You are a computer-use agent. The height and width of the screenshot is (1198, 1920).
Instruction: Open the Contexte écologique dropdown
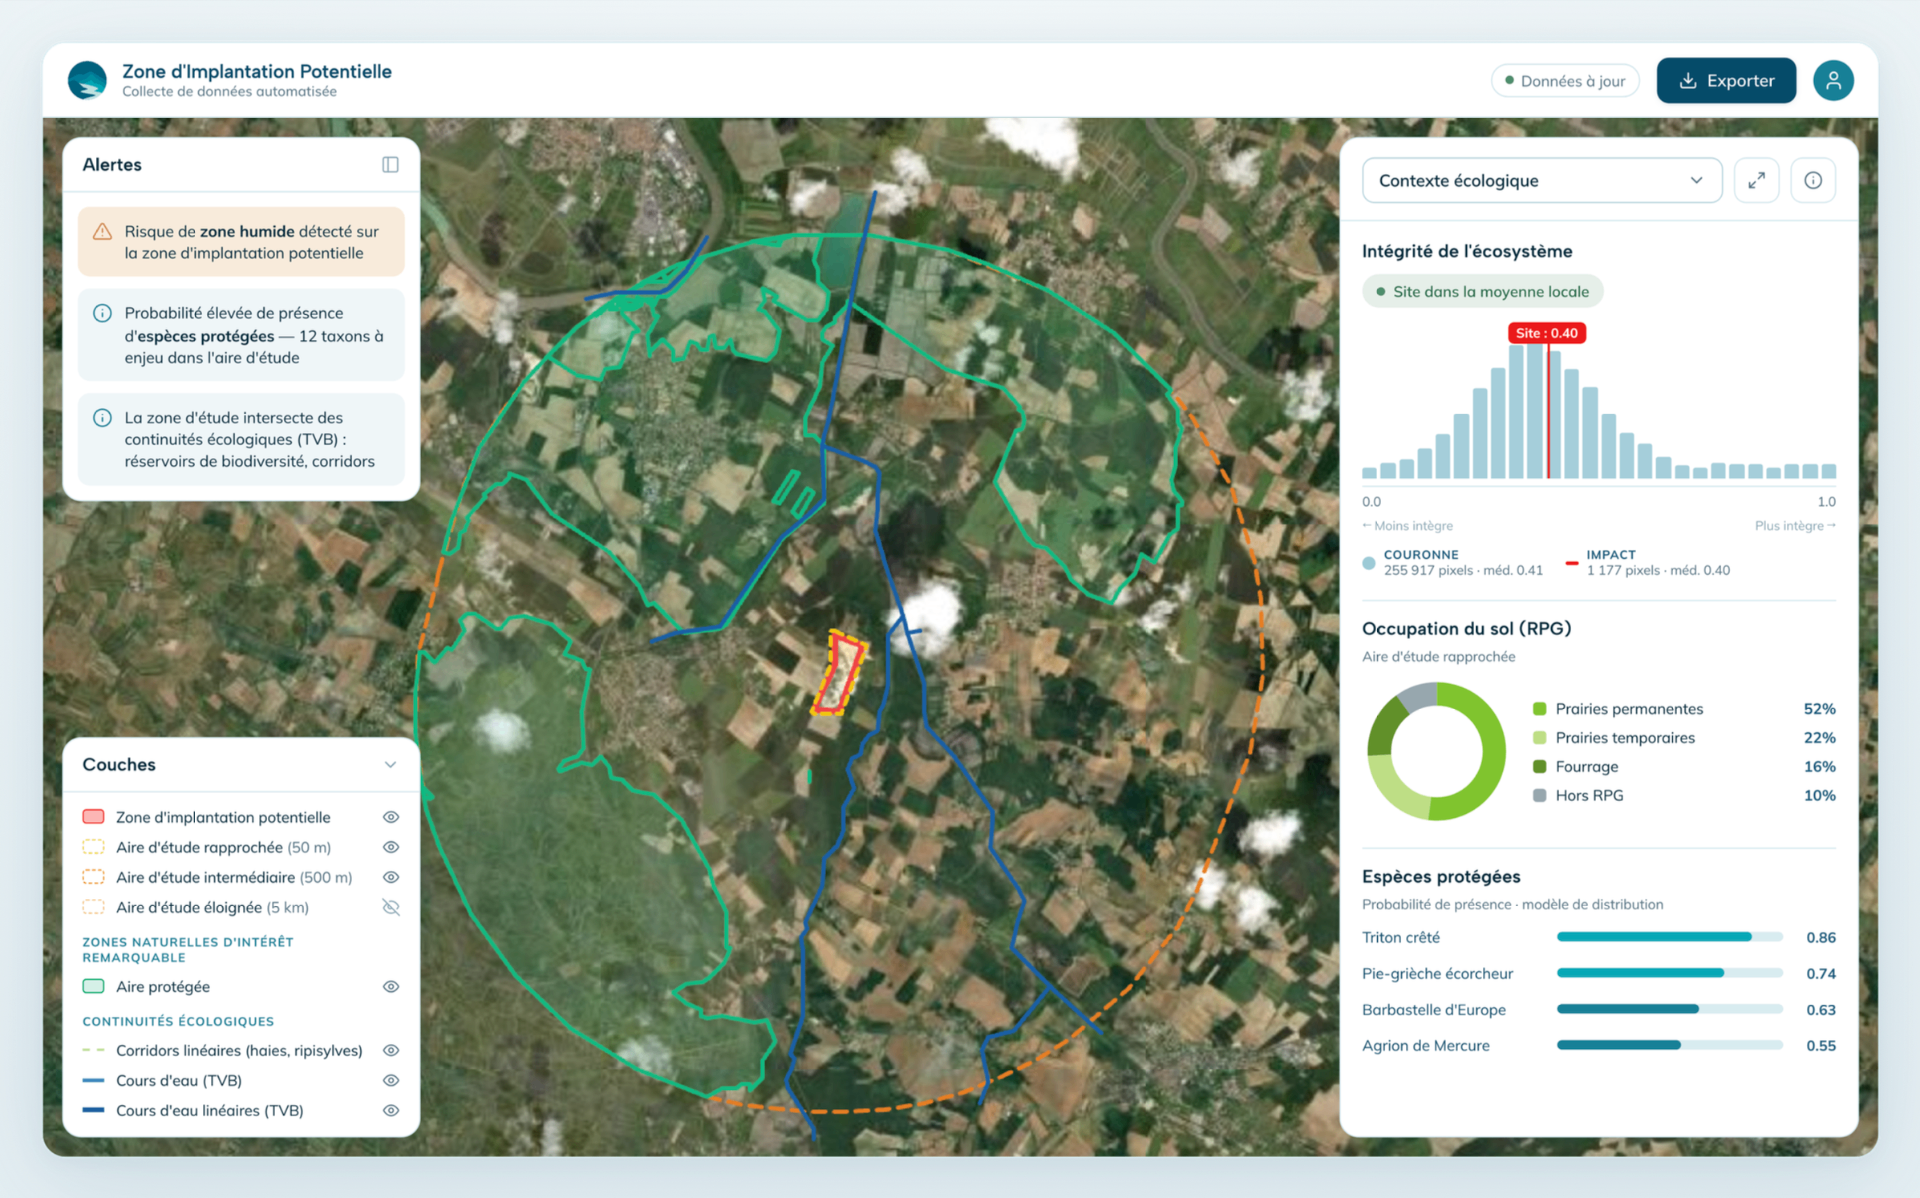(1541, 180)
